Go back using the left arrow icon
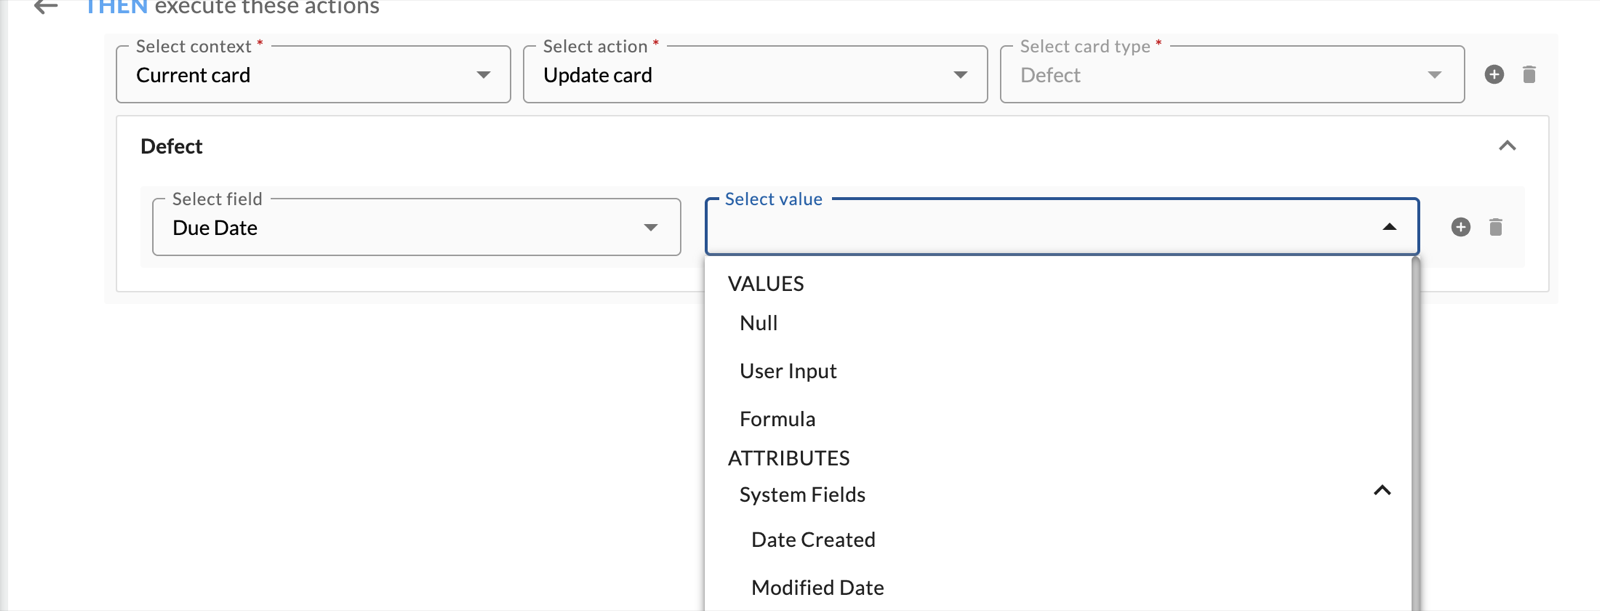1600x611 pixels. tap(46, 7)
